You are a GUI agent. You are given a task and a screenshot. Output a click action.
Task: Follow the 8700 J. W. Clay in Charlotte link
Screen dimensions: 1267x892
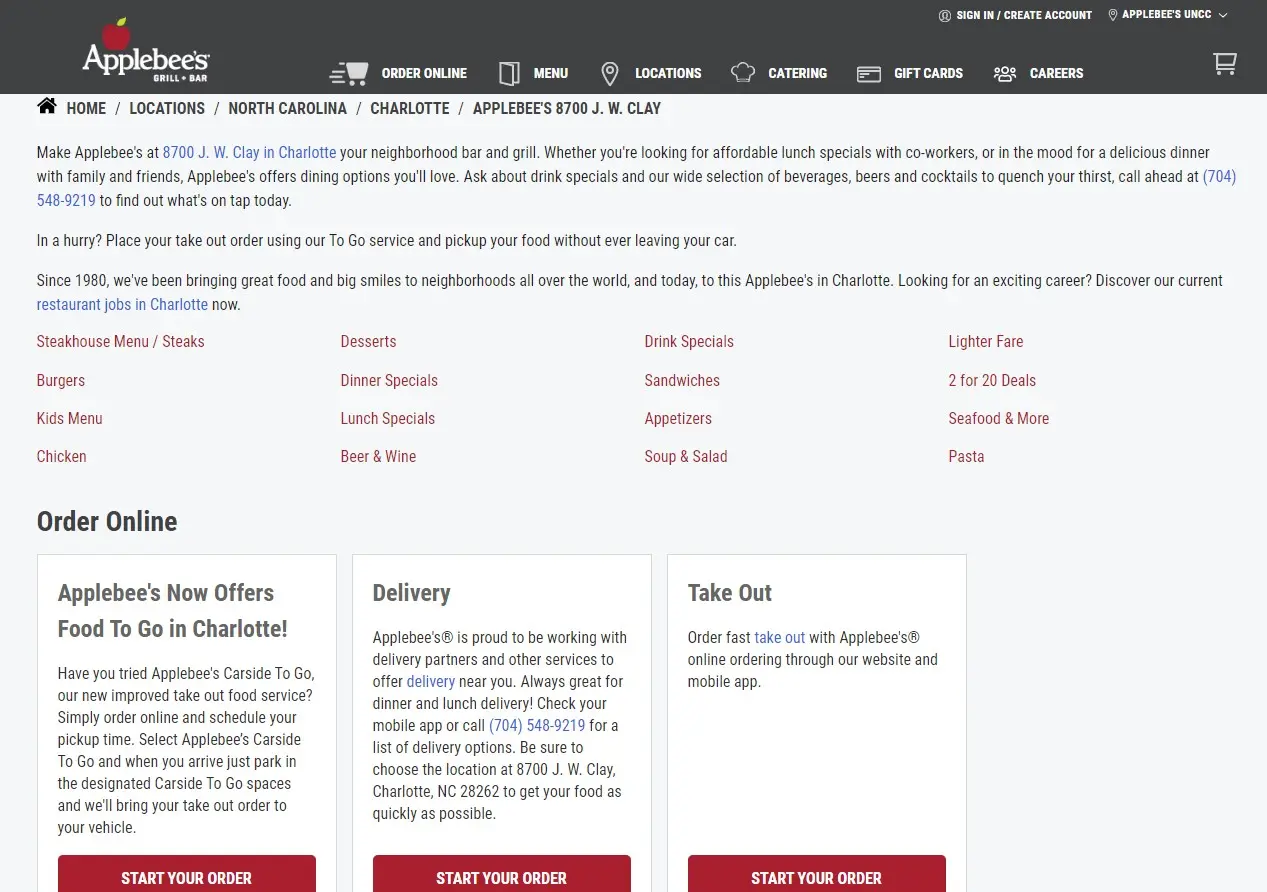click(x=249, y=153)
